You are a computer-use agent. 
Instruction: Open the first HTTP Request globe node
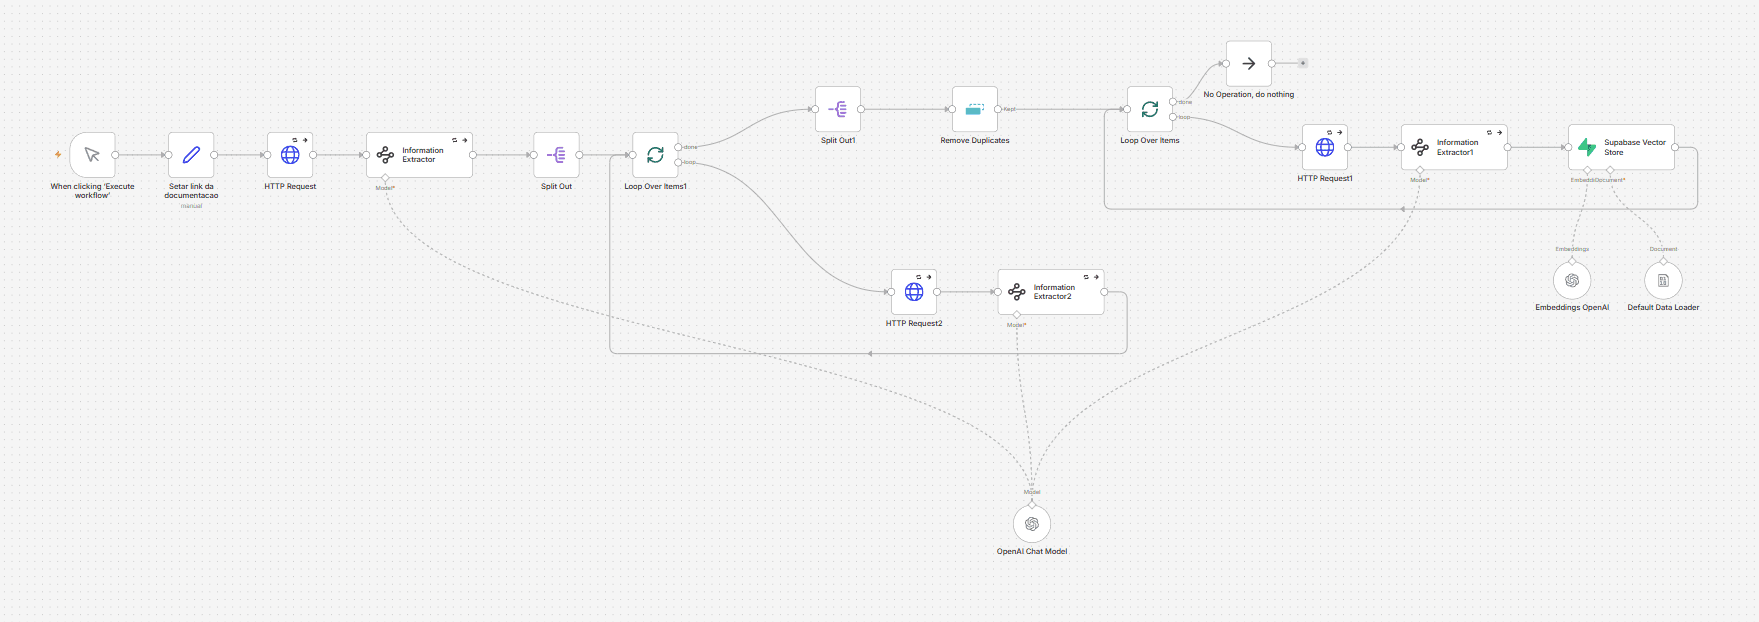[290, 155]
